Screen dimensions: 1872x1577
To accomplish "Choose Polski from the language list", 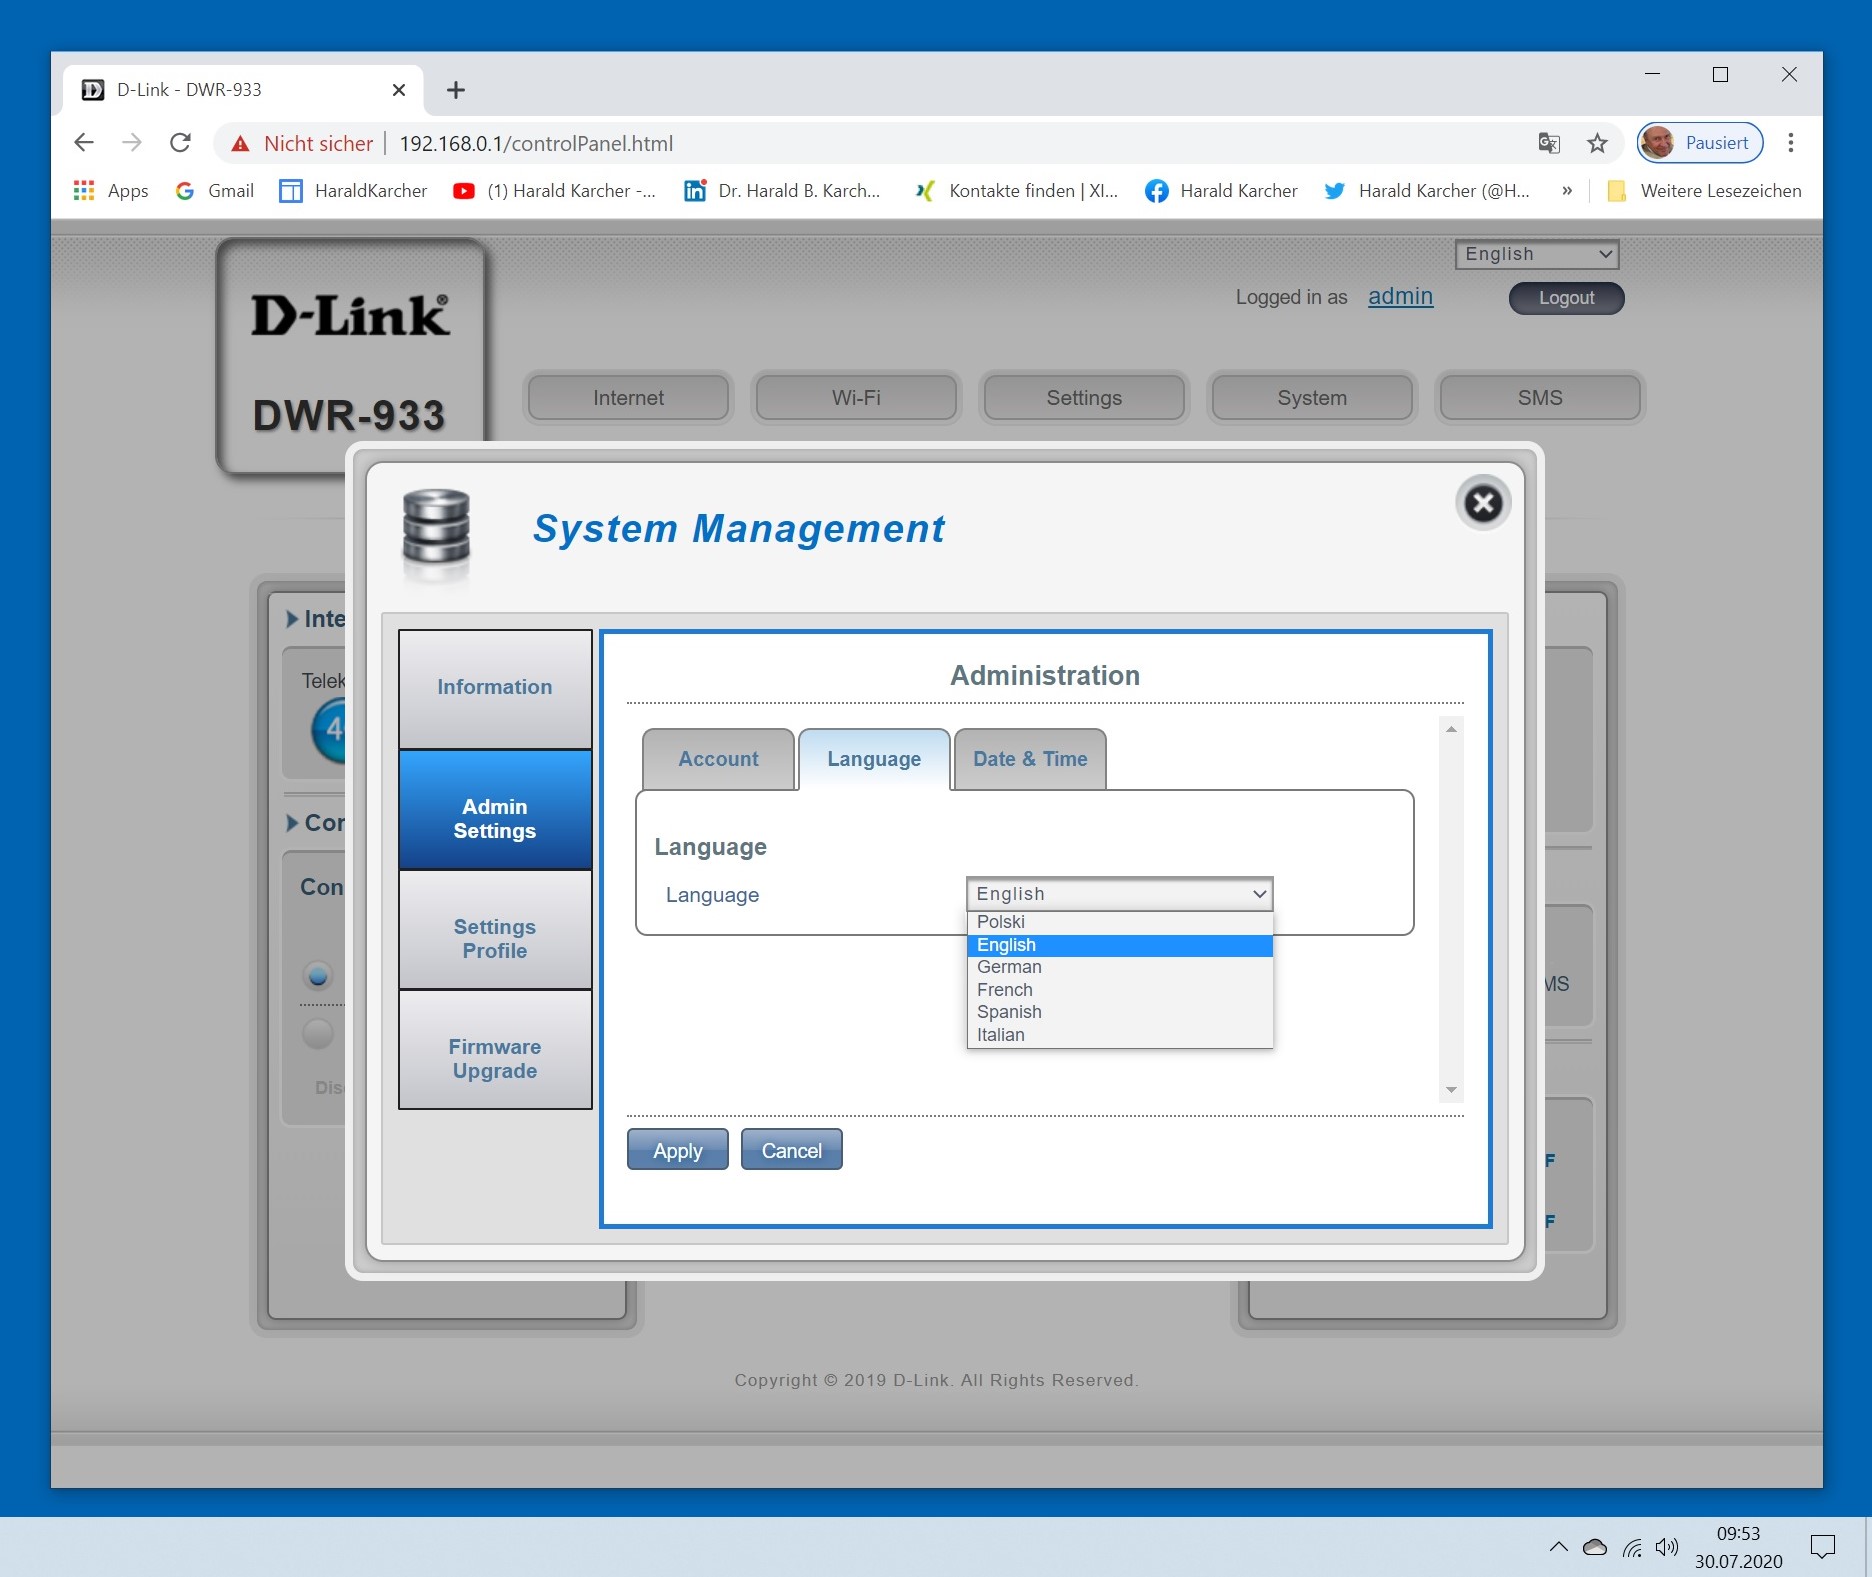I will click(x=1119, y=922).
